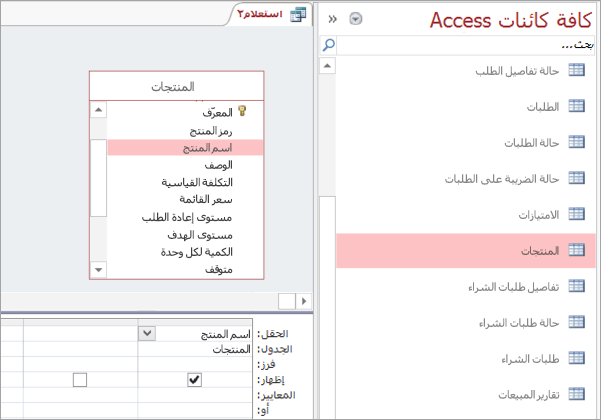Click field list scroll up arrow

click(99, 110)
